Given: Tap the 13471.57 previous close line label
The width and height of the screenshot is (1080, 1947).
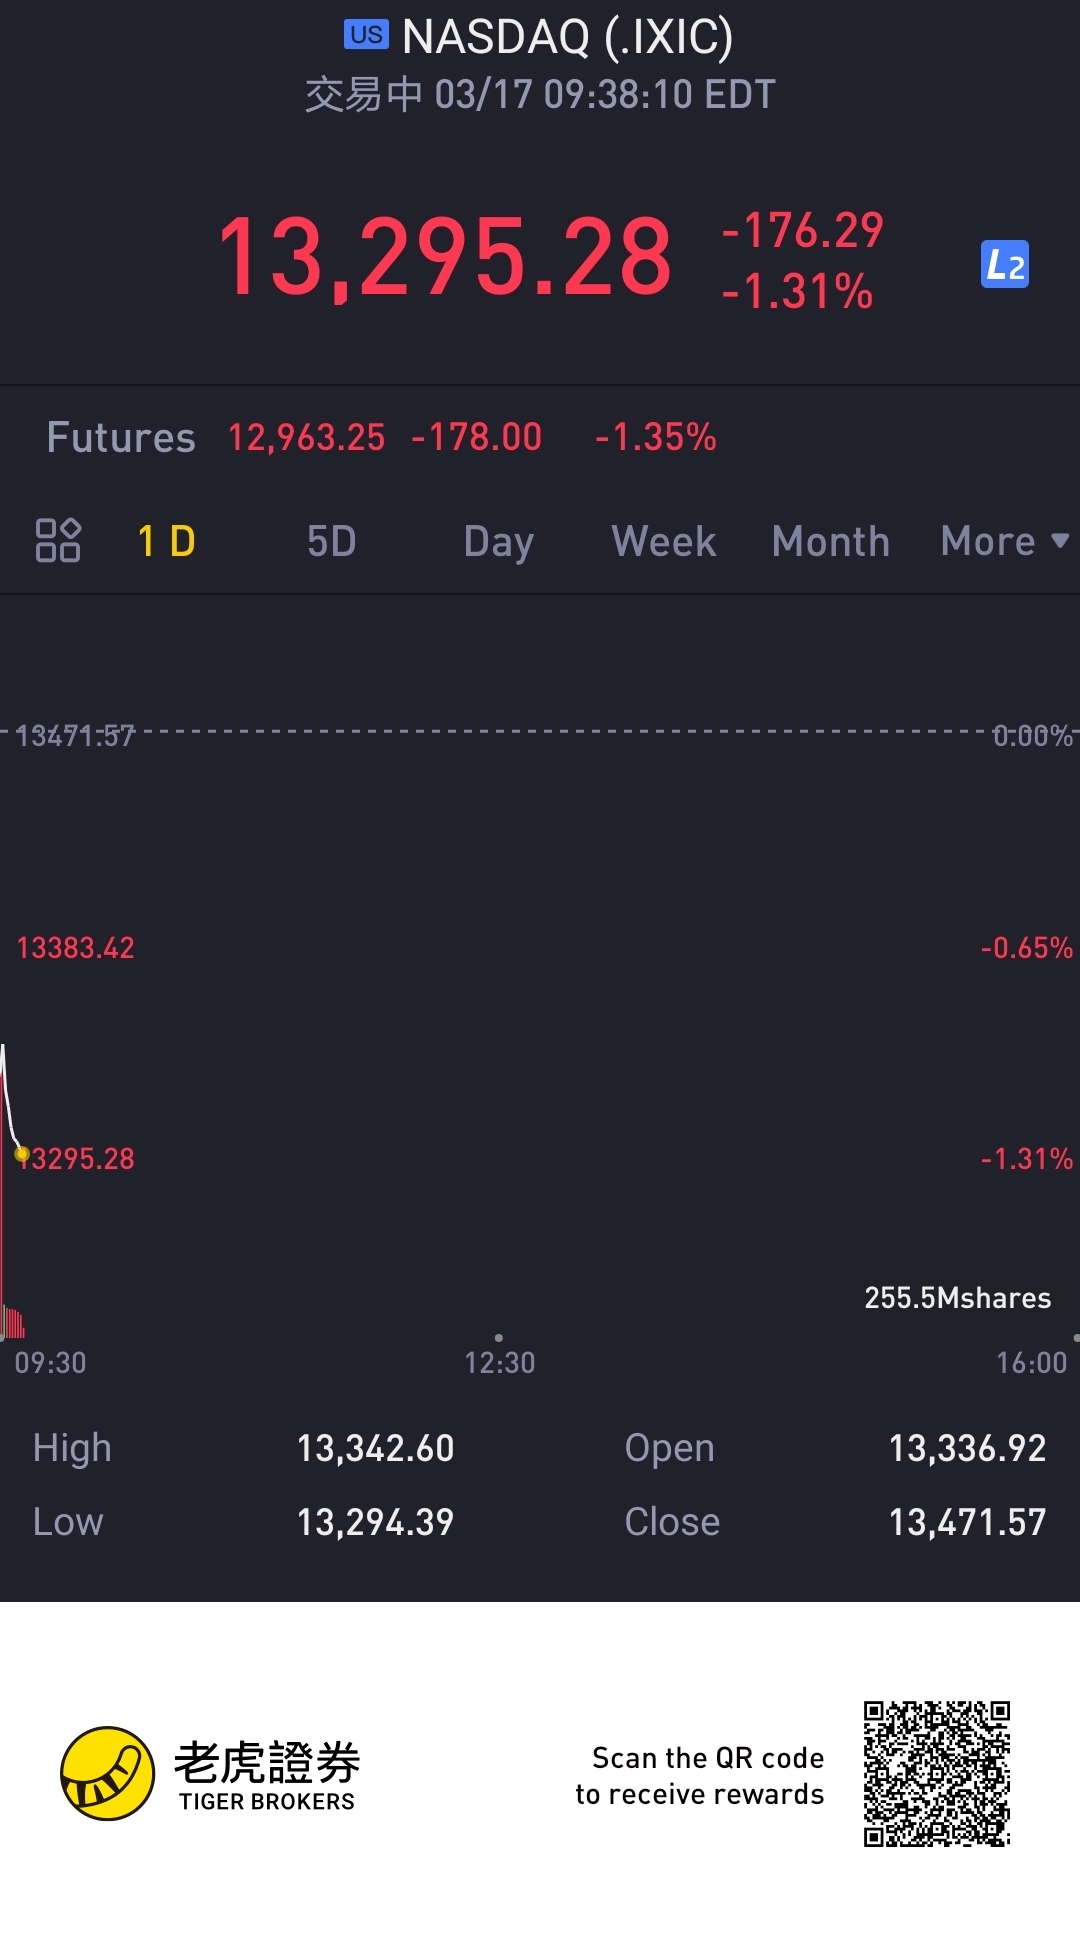Looking at the screenshot, I should [75, 736].
